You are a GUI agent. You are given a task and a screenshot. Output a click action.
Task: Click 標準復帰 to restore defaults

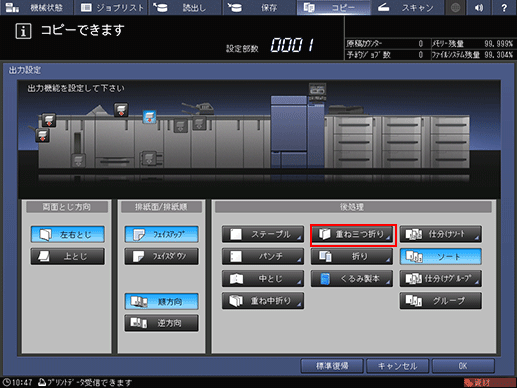332,366
